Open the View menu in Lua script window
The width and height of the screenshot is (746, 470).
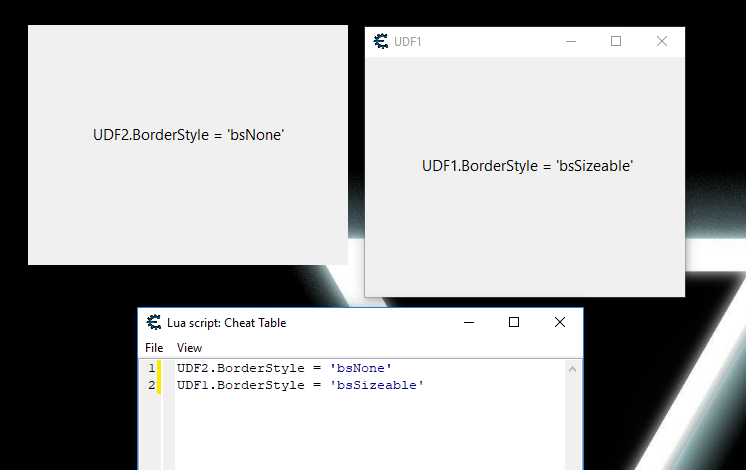(x=189, y=348)
